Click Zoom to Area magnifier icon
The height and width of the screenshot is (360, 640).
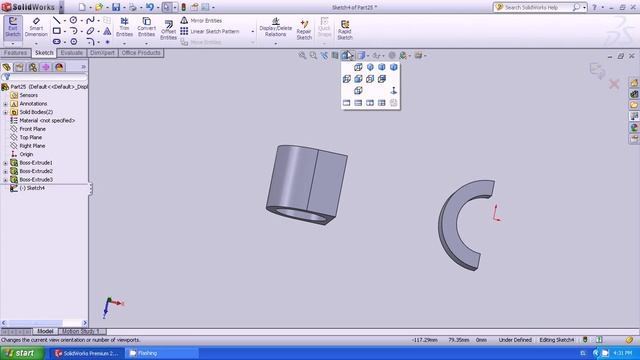coord(313,55)
